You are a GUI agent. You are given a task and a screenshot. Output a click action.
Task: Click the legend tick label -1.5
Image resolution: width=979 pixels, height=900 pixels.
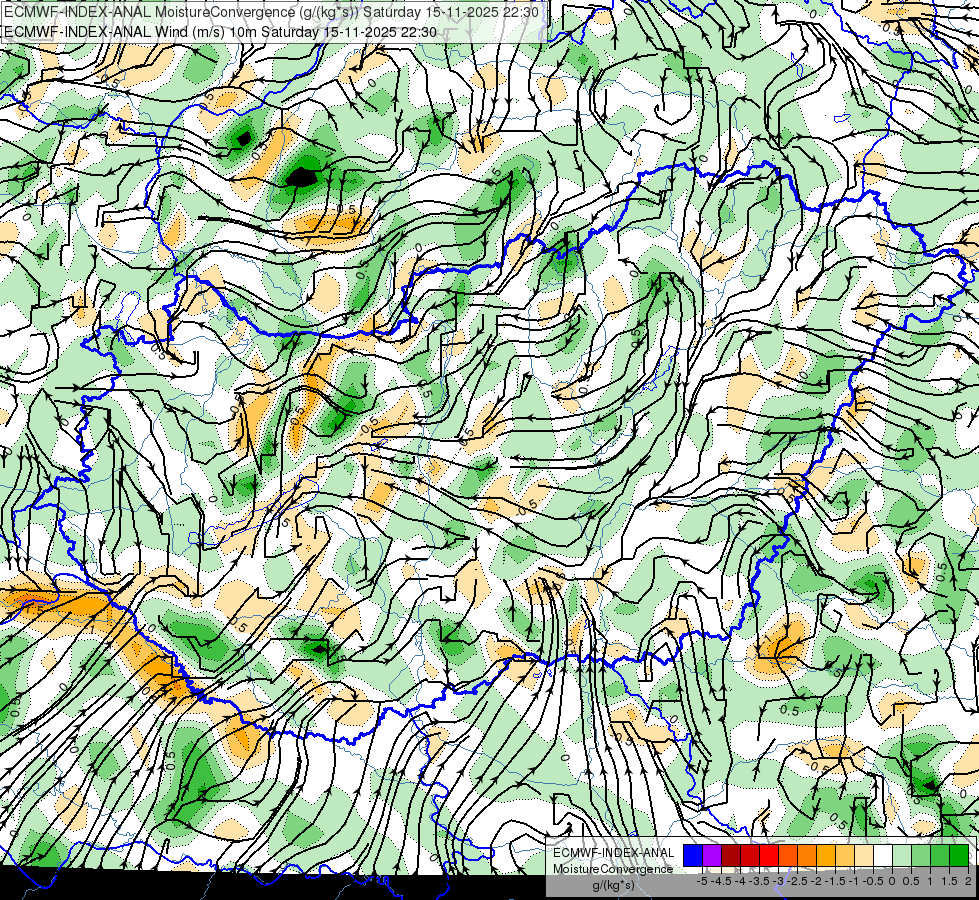click(835, 881)
